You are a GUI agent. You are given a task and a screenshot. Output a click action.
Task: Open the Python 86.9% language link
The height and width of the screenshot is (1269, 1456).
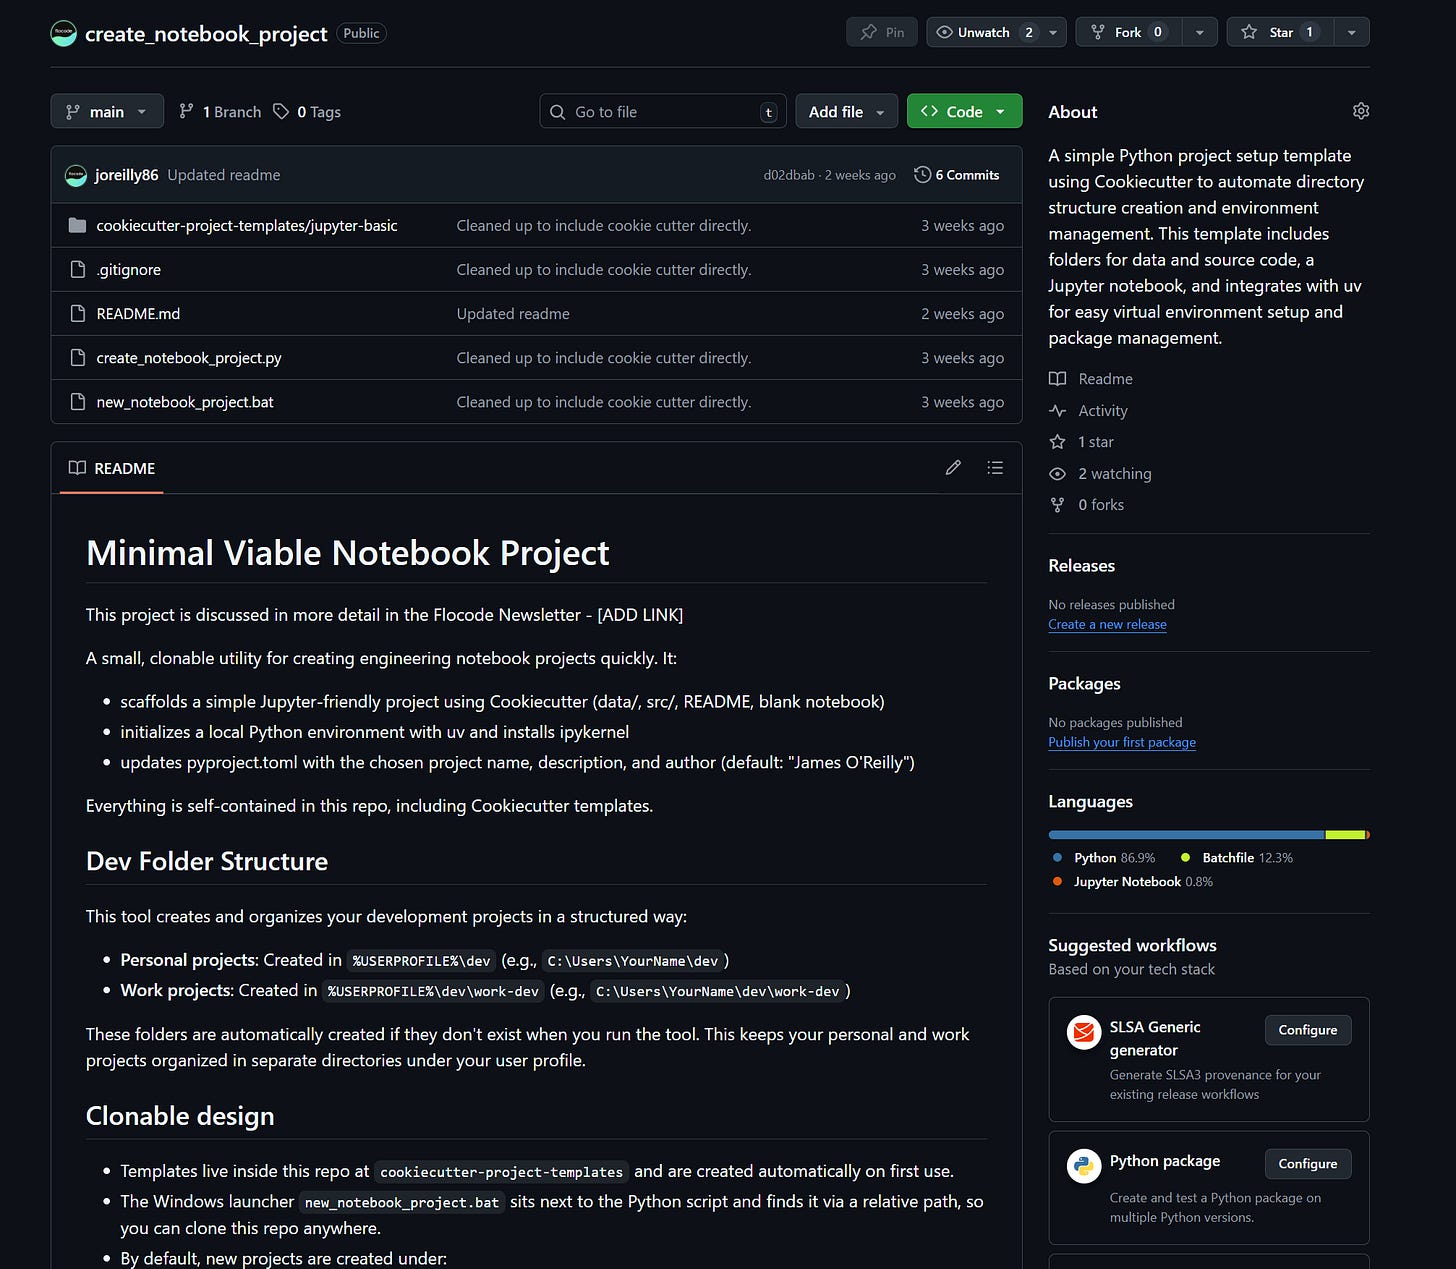click(1104, 858)
